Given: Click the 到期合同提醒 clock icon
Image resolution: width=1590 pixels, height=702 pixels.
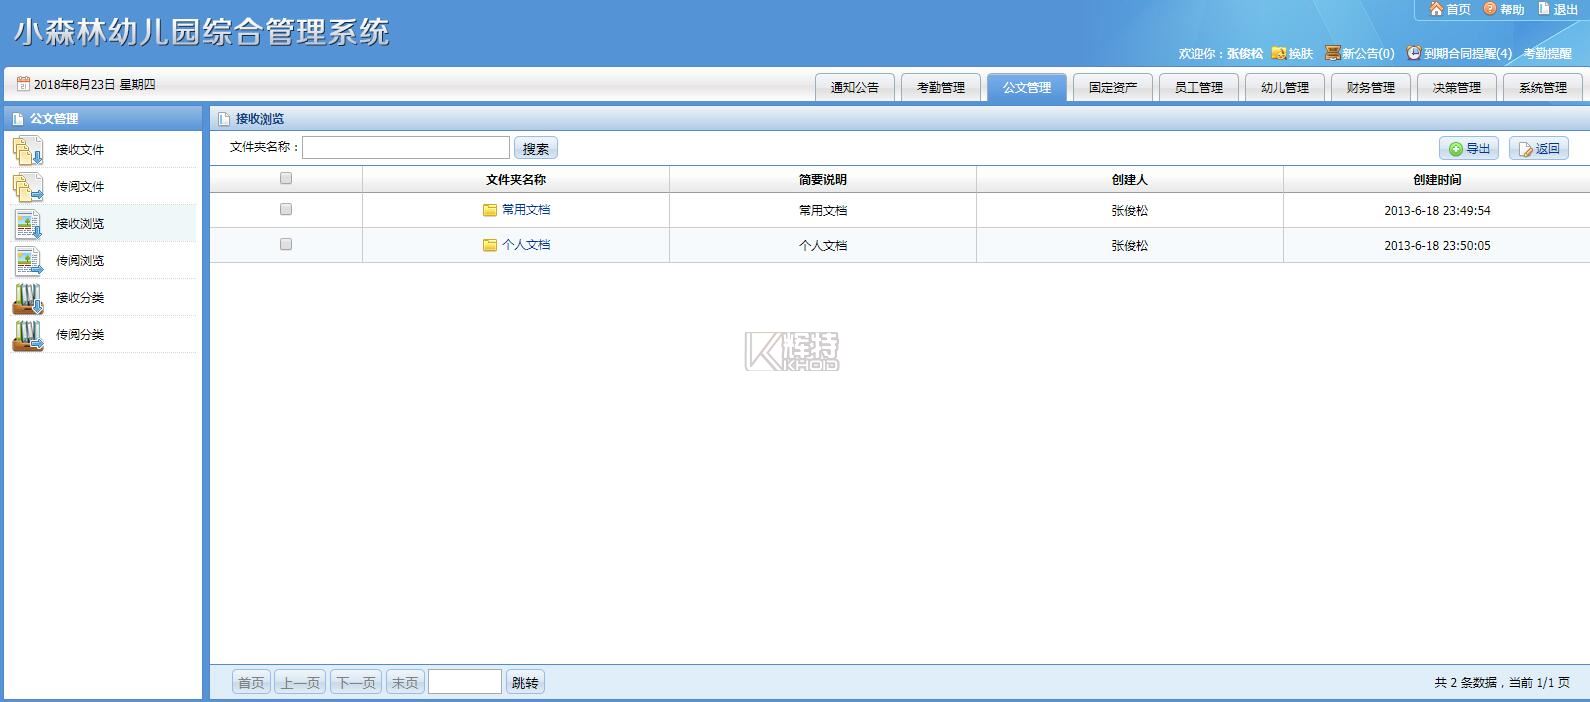Looking at the screenshot, I should pyautogui.click(x=1413, y=53).
